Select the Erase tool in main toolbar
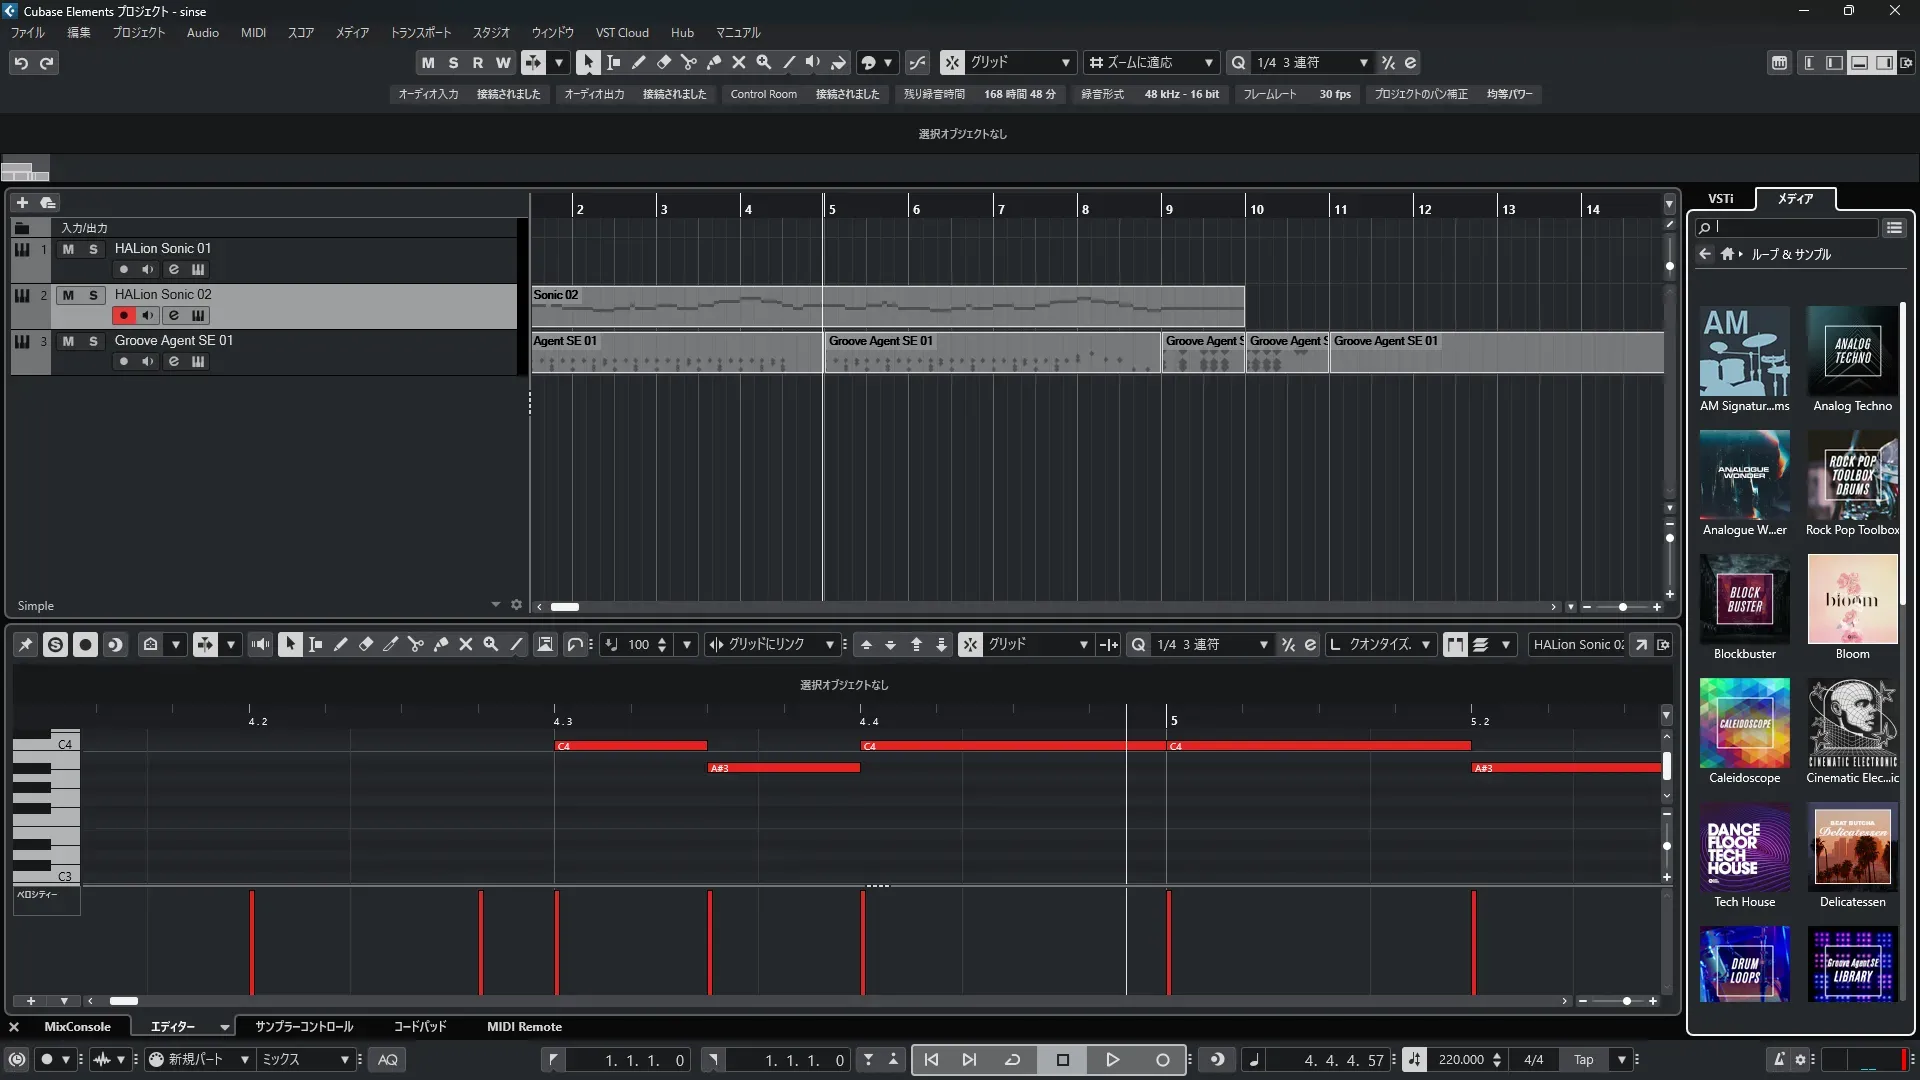 [x=663, y=63]
